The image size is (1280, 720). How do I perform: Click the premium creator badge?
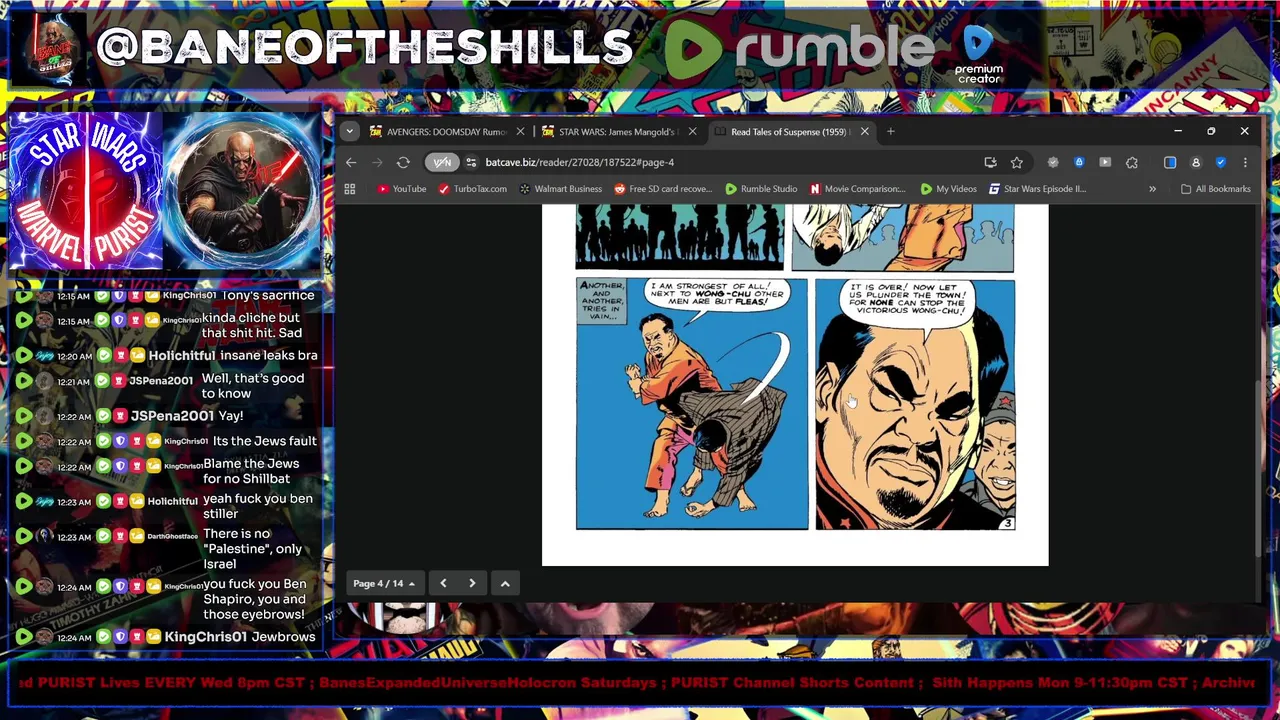coord(979,56)
